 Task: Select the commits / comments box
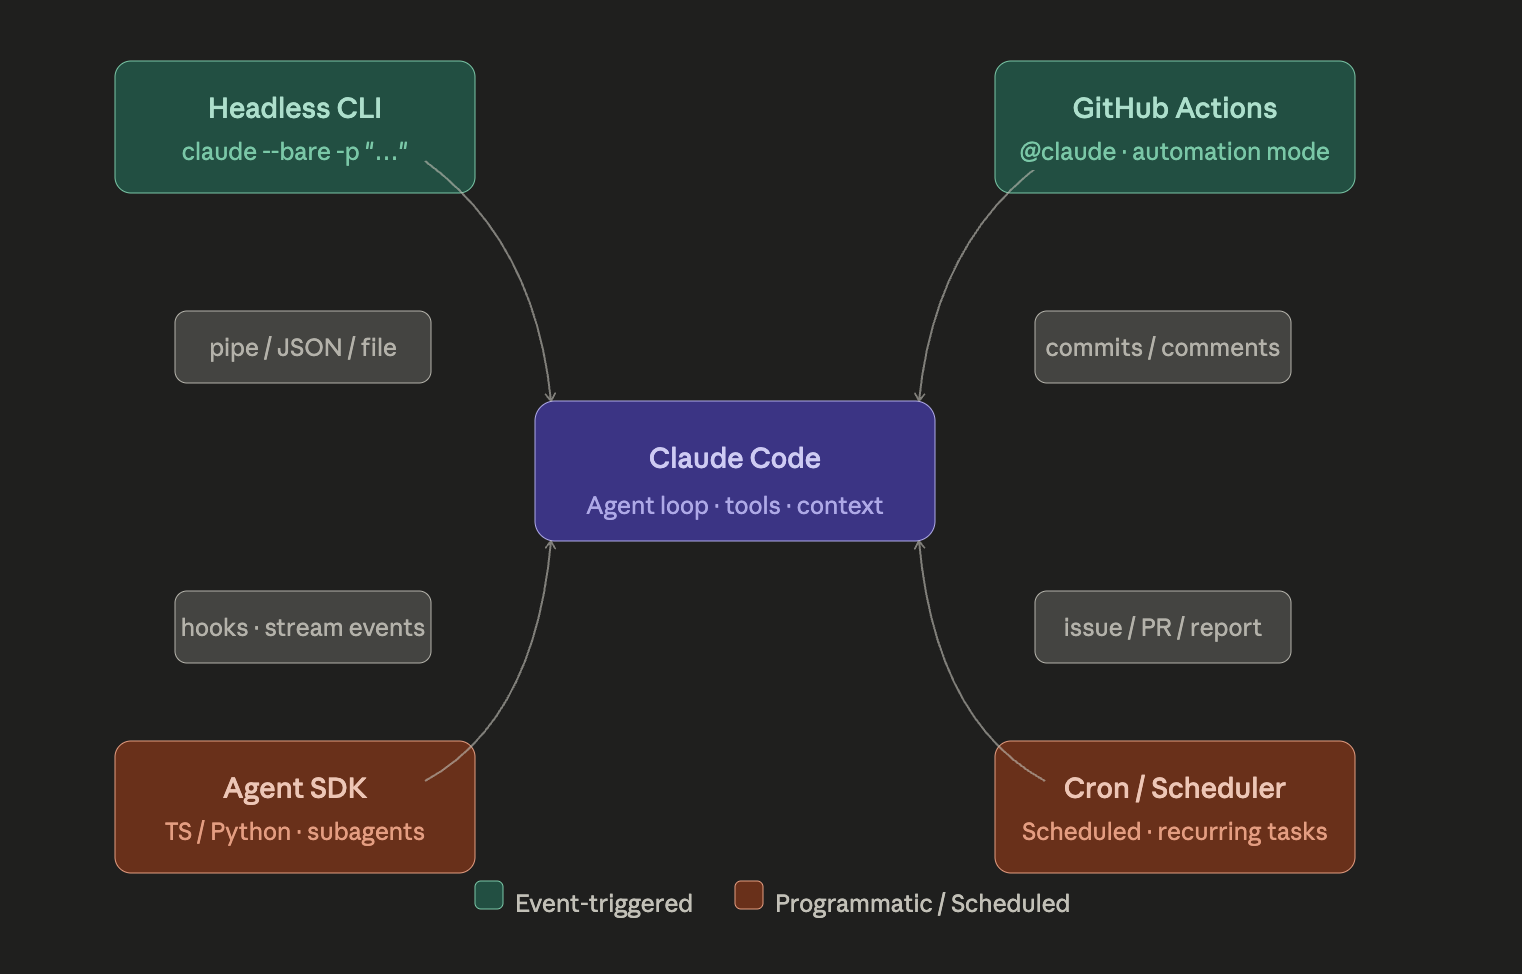tap(1163, 347)
